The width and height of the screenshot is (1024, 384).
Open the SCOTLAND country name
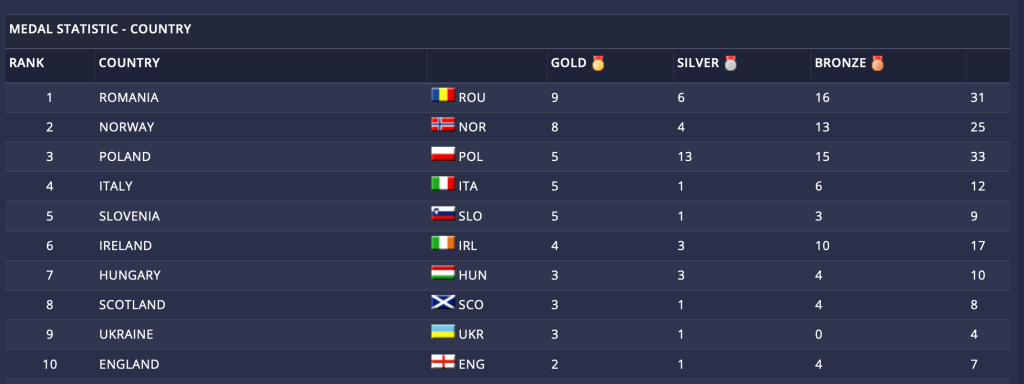pos(132,305)
